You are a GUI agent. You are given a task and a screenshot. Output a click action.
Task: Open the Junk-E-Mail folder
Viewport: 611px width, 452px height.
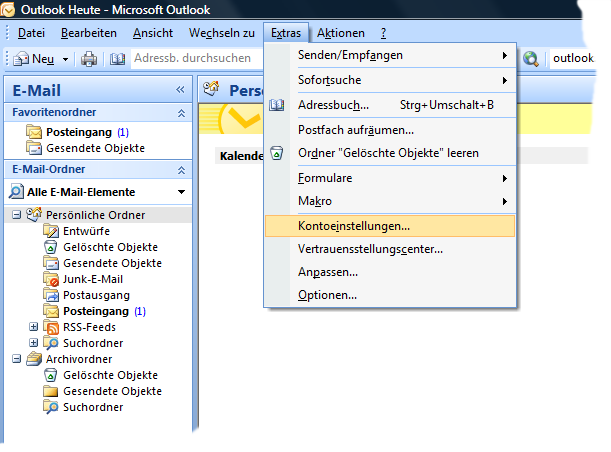point(93,279)
